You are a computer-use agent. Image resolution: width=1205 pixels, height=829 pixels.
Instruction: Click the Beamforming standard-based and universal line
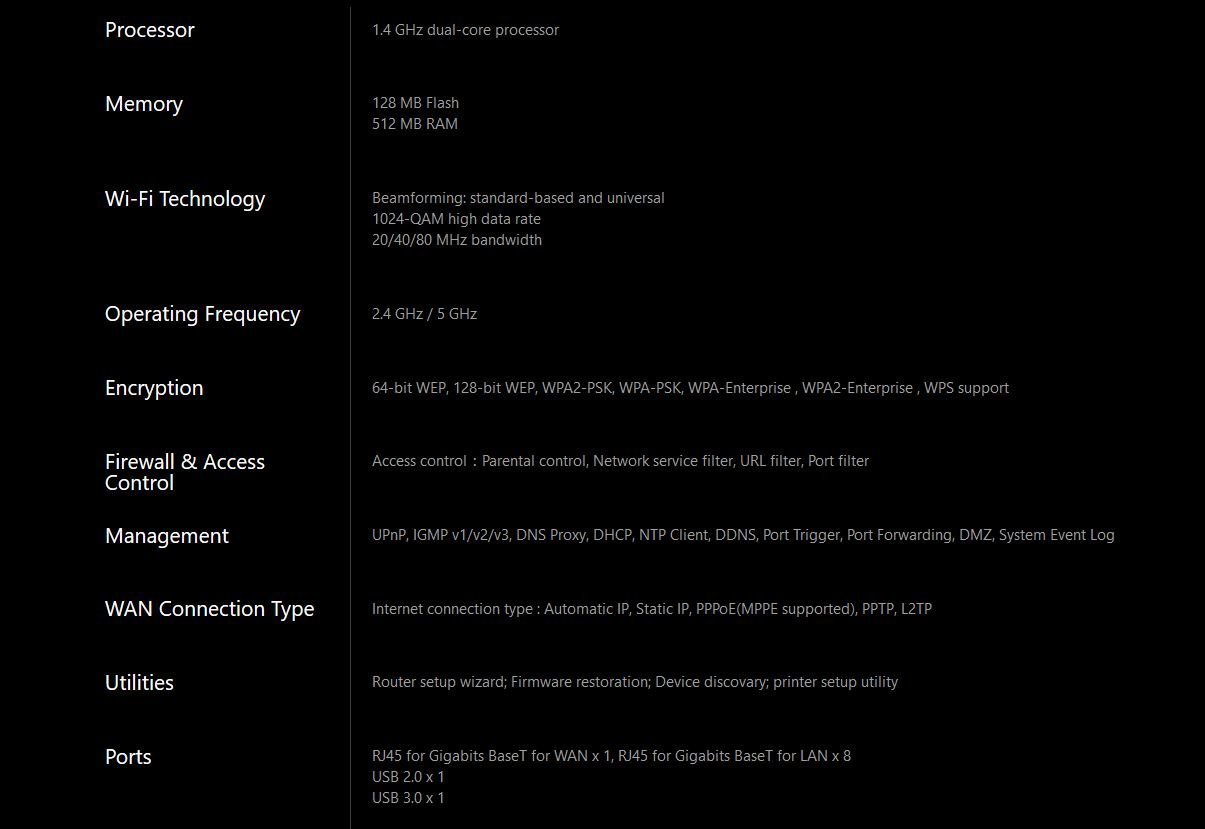coord(518,198)
